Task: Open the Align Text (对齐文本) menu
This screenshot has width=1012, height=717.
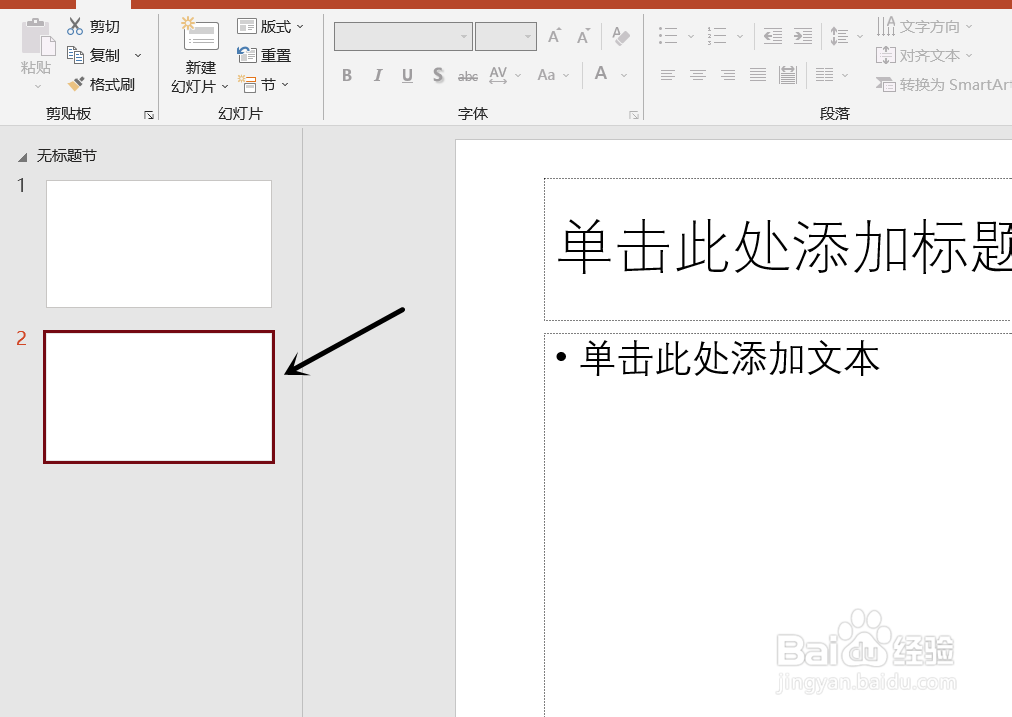Action: (x=924, y=56)
